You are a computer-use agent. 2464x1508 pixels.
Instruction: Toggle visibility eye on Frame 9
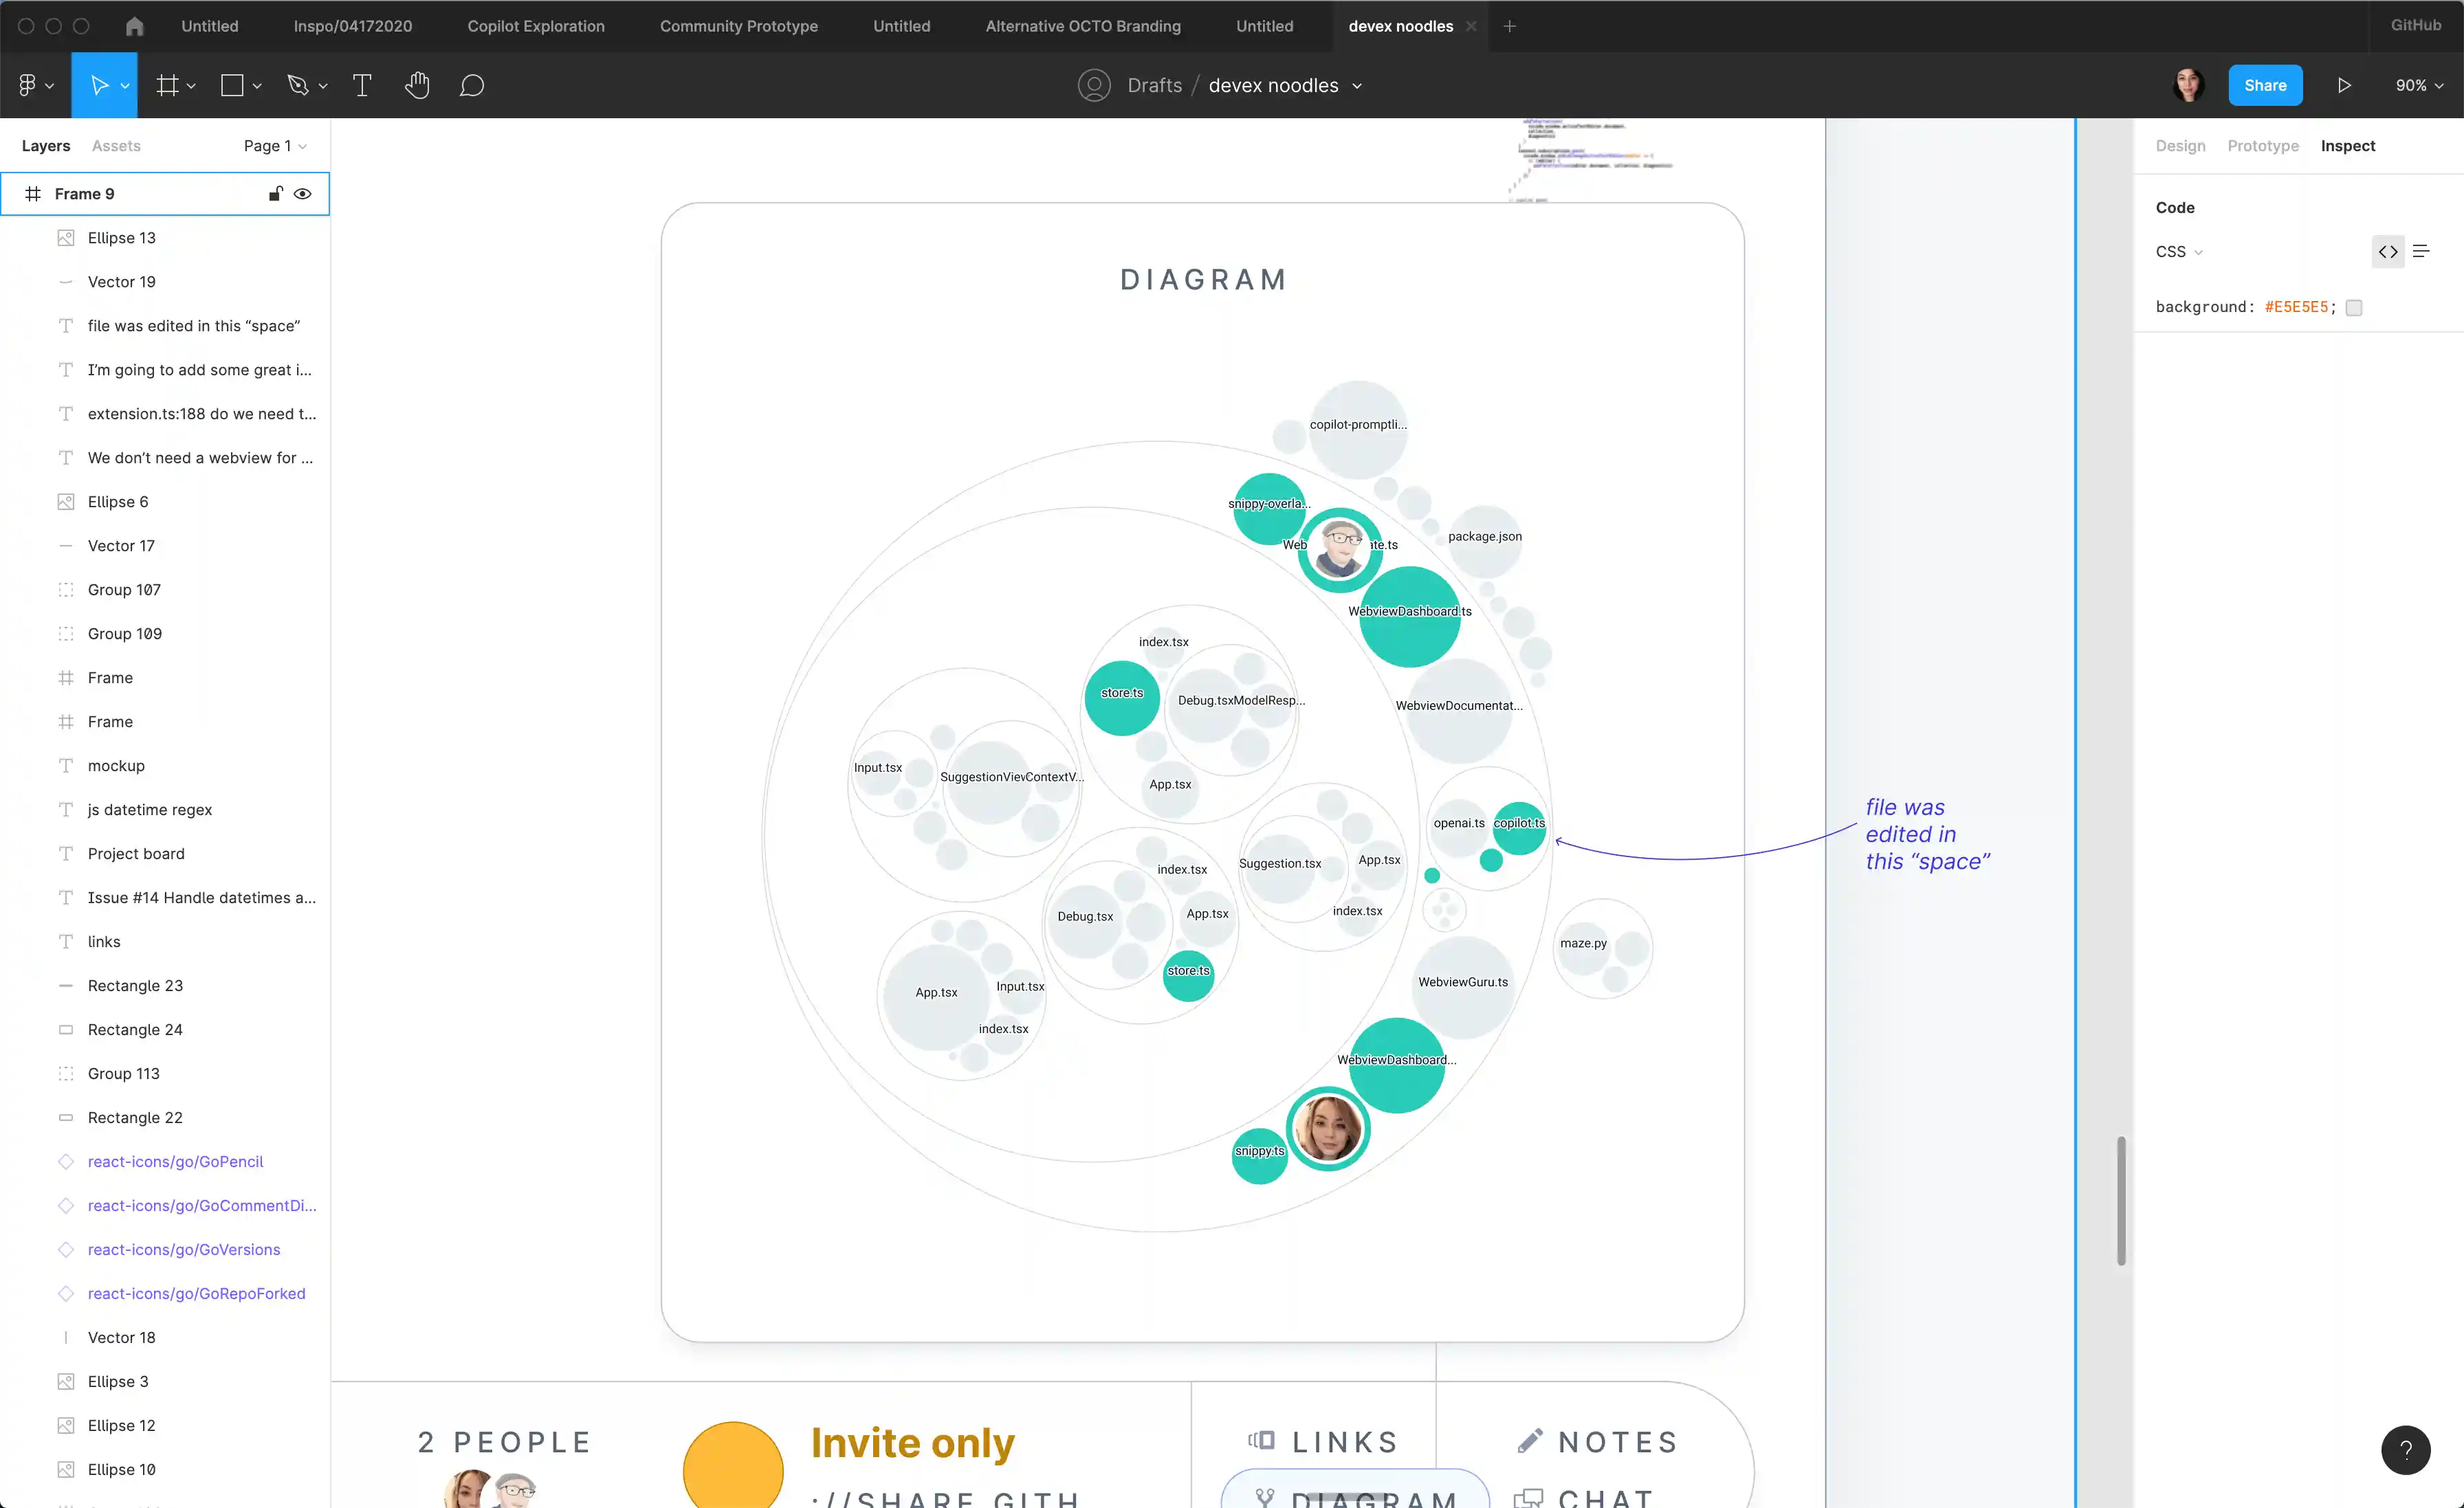[302, 193]
